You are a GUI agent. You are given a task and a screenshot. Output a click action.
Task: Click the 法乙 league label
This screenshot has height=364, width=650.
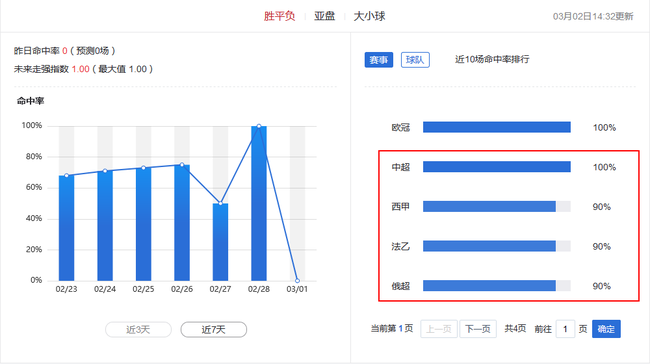click(401, 247)
